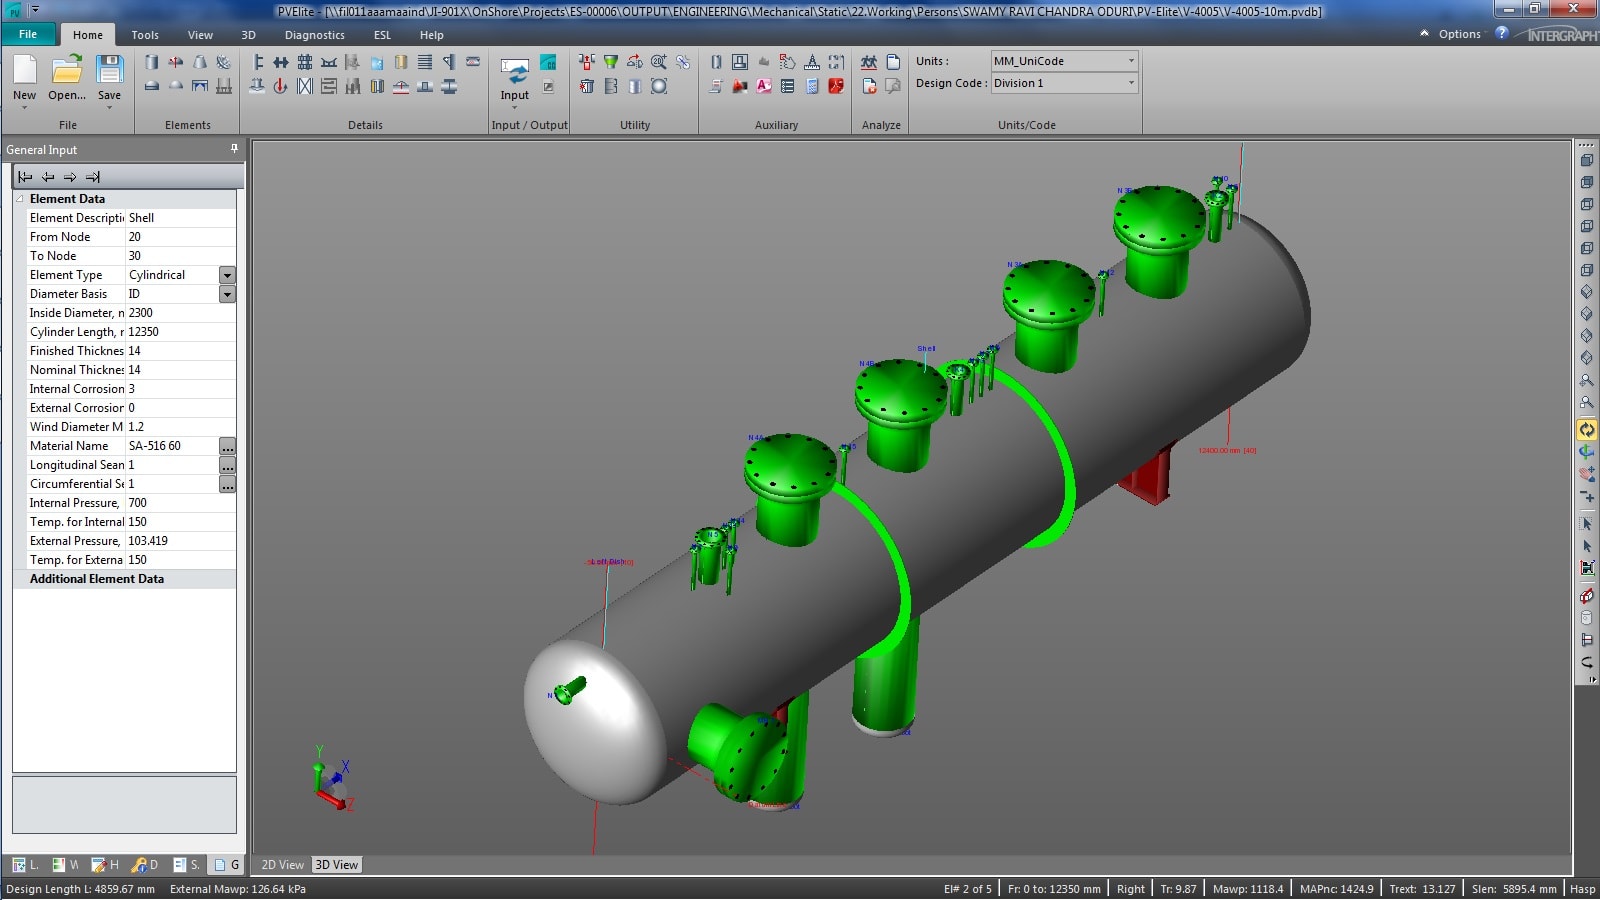This screenshot has height=900, width=1600.
Task: Open the Diameter Basis dropdown arrow
Action: [227, 294]
